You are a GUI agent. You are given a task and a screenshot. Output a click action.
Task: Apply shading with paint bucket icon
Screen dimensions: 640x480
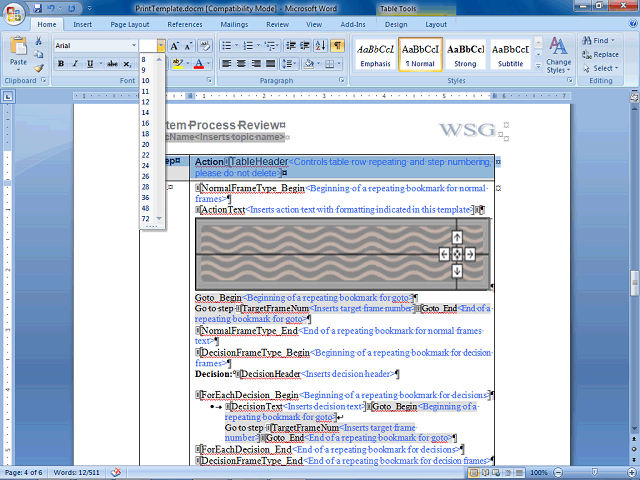pyautogui.click(x=309, y=64)
